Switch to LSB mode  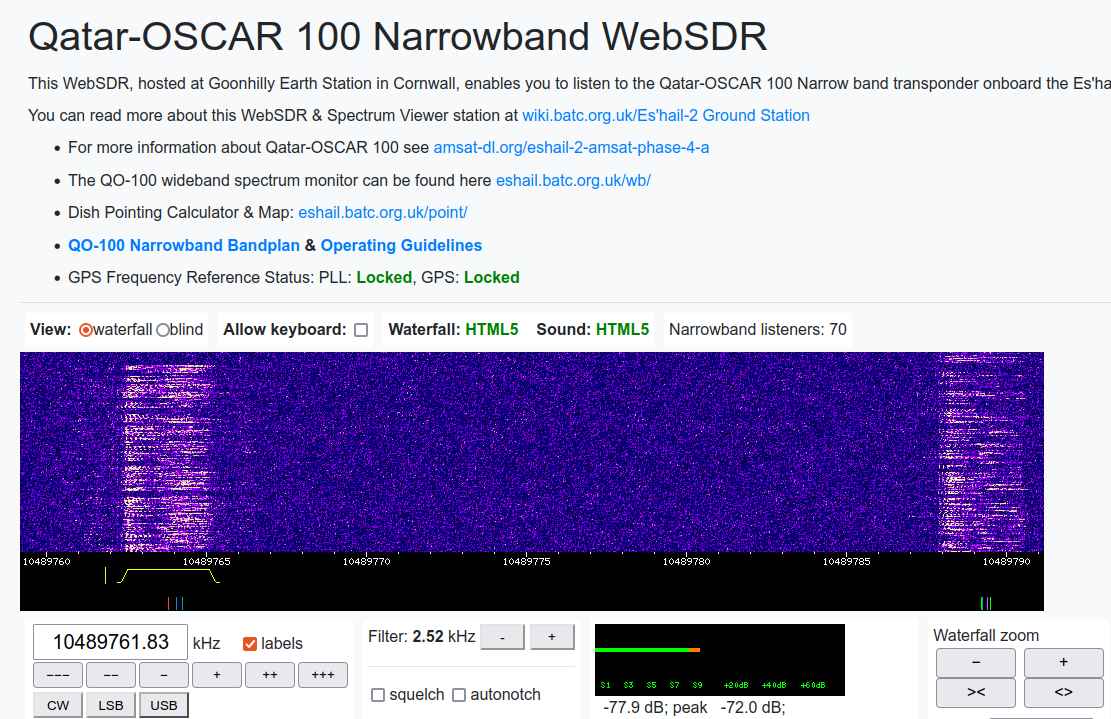click(x=111, y=706)
